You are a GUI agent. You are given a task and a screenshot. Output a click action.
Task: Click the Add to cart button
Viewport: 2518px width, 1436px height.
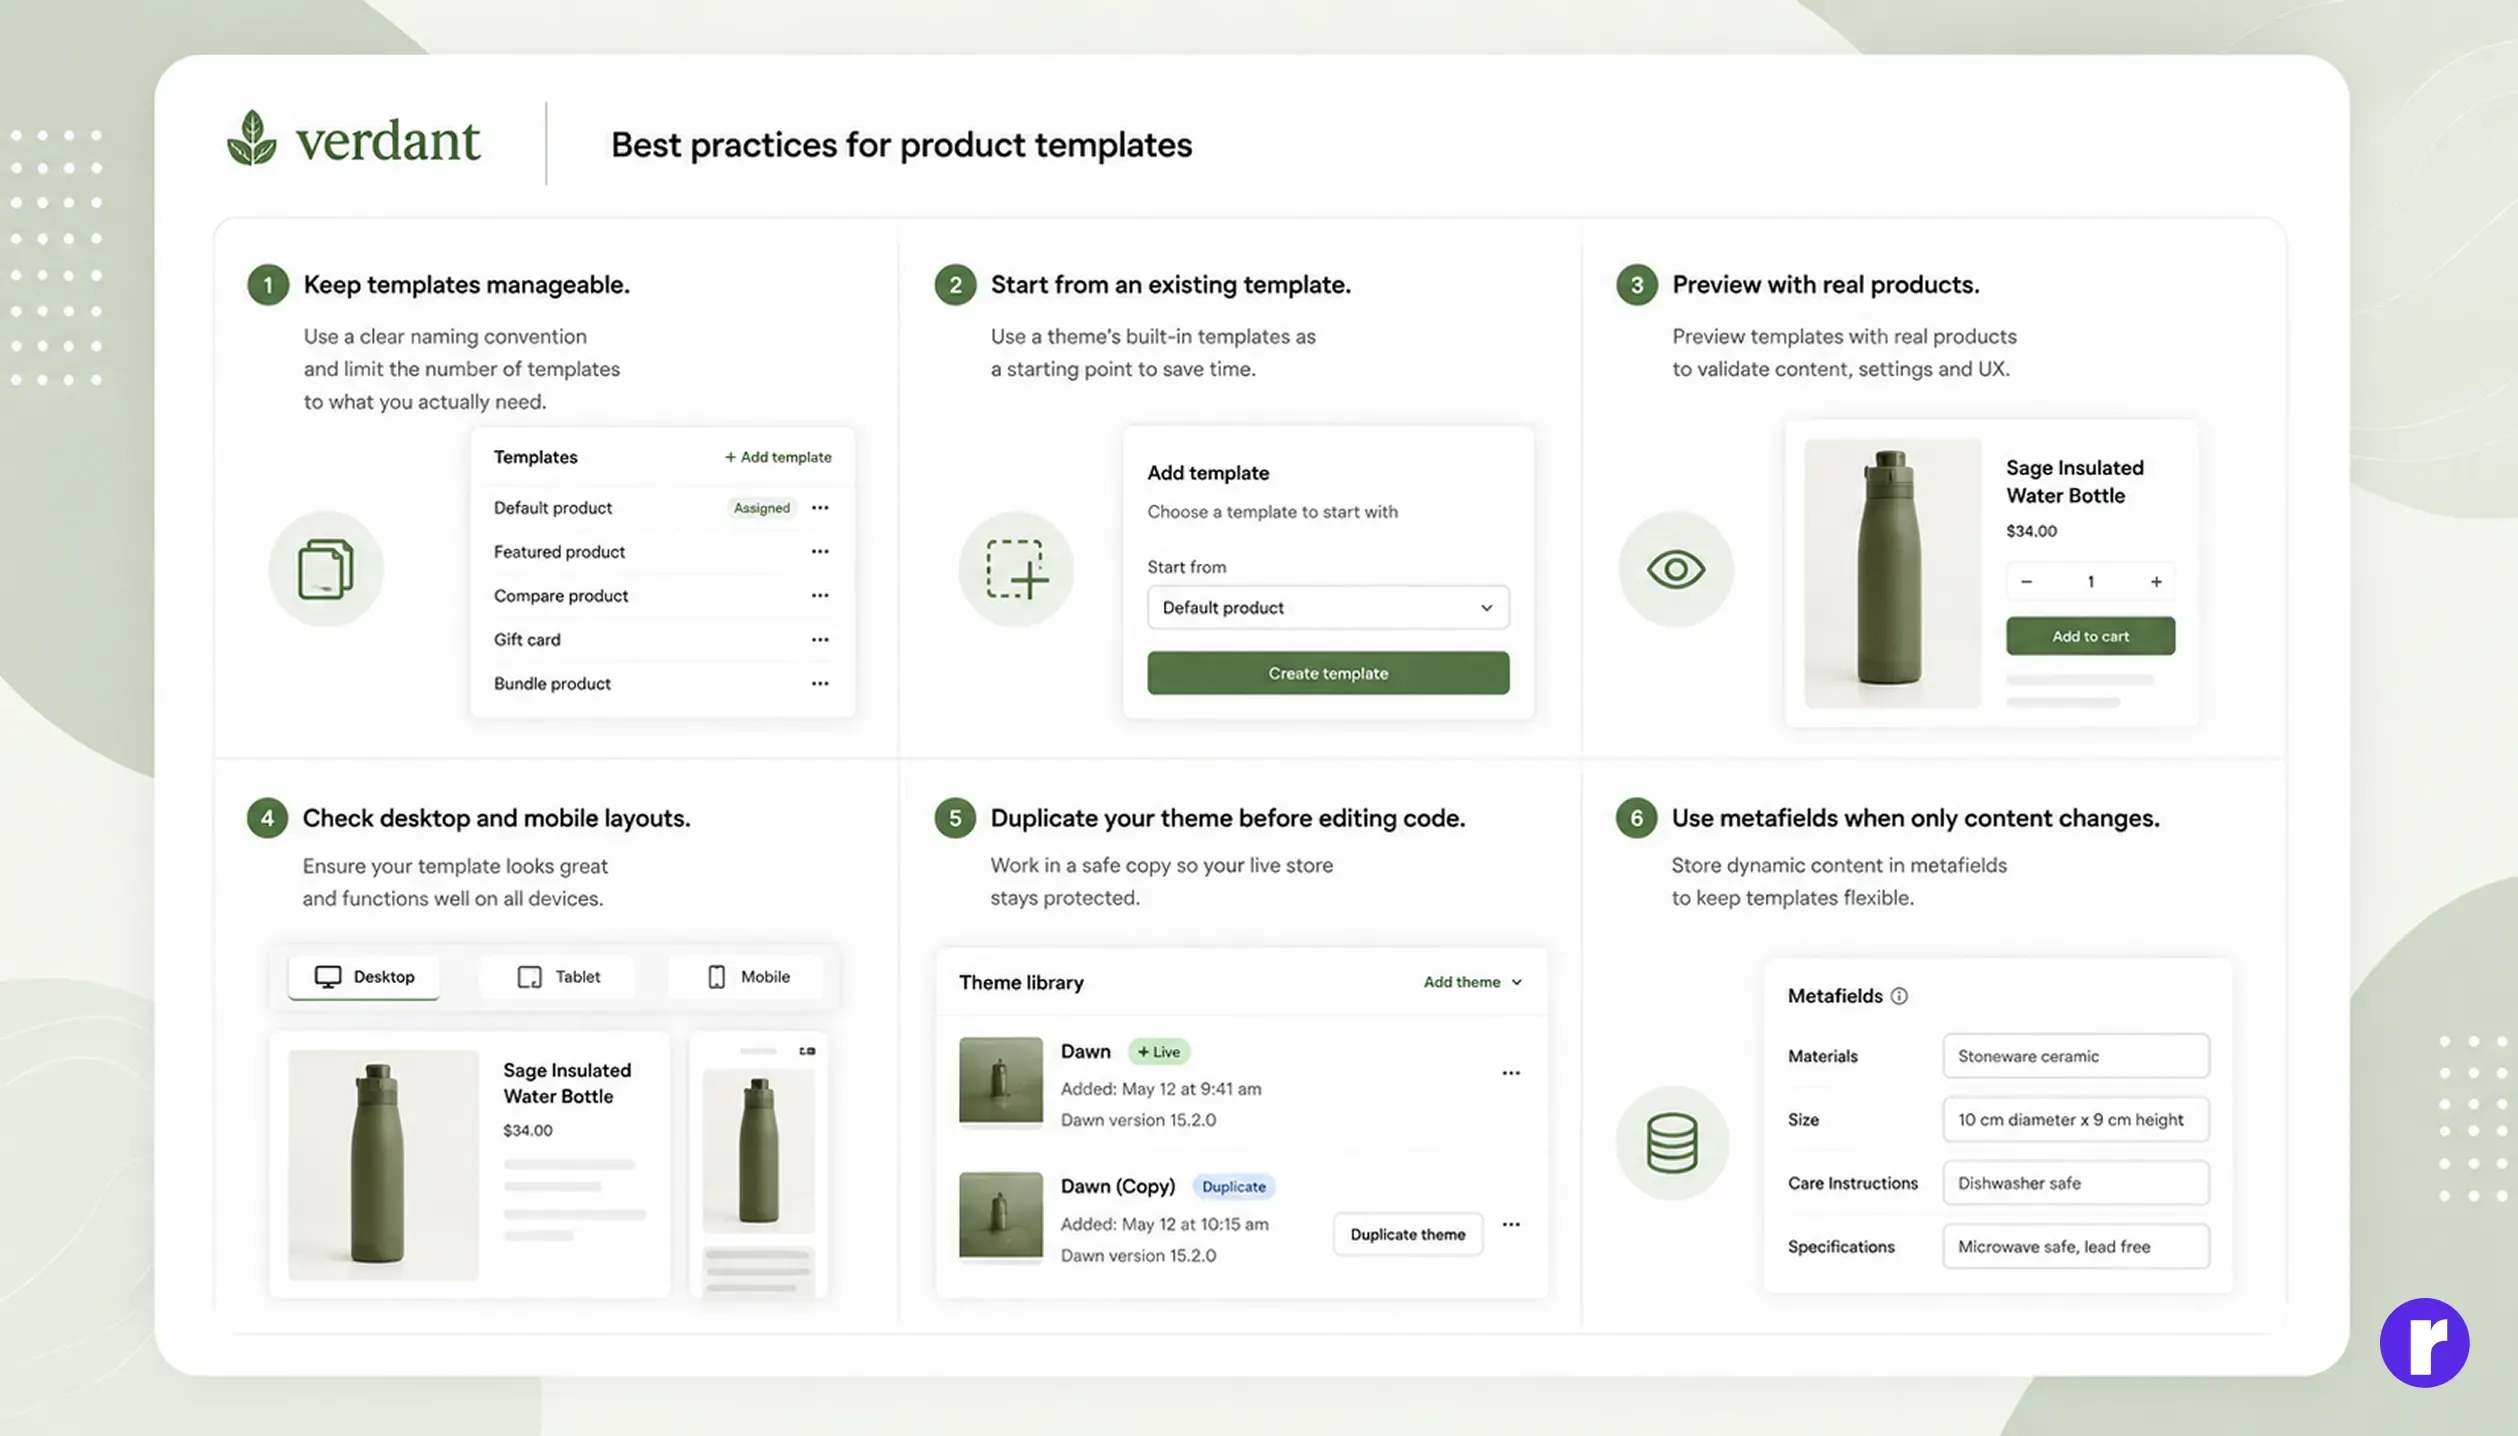tap(2090, 636)
